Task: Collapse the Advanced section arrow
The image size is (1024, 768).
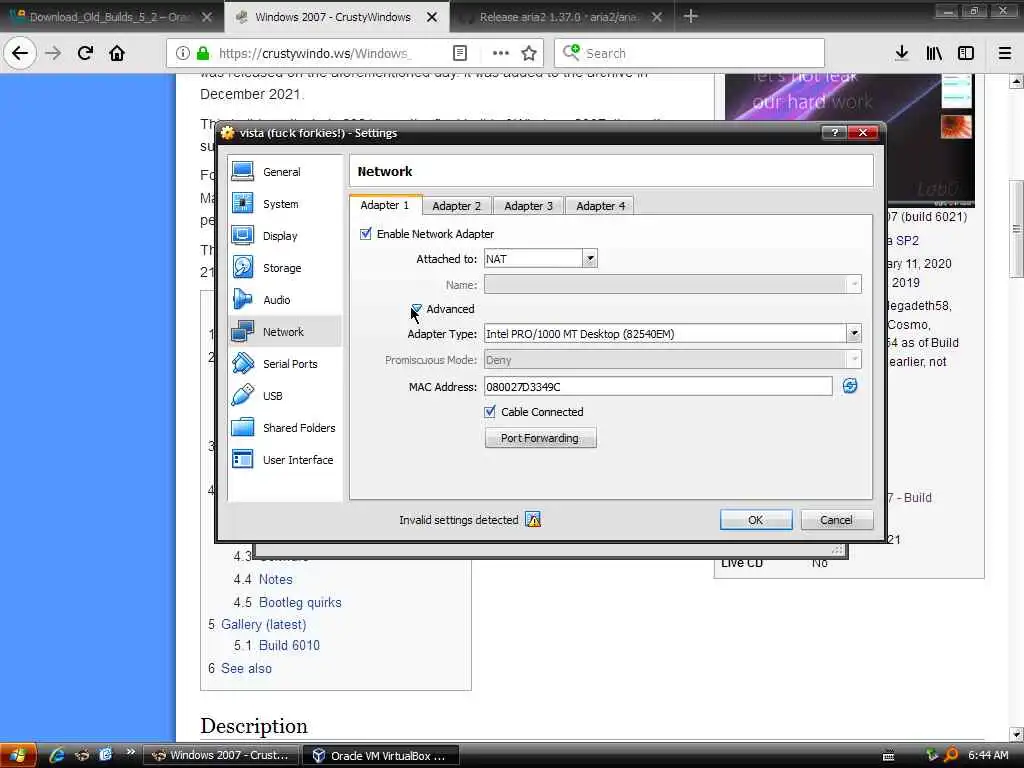Action: 417,309
